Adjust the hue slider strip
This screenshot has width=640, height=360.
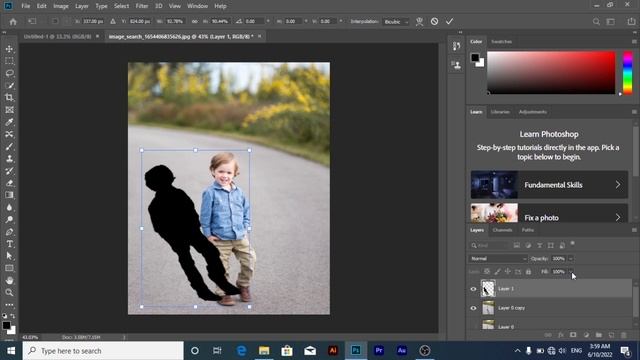628,73
